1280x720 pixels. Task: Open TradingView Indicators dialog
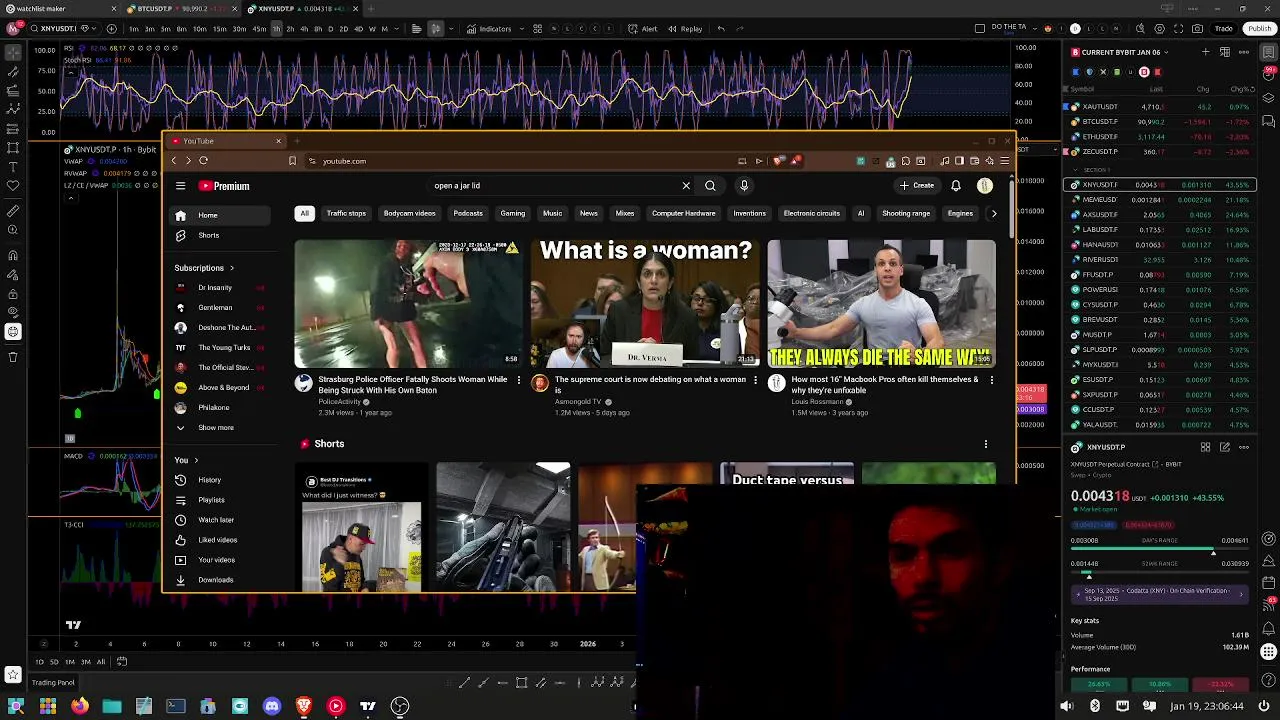point(488,29)
